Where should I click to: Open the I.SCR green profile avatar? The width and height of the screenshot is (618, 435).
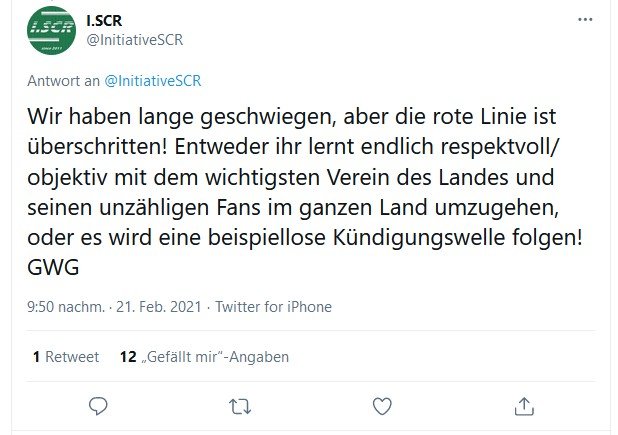[x=52, y=30]
